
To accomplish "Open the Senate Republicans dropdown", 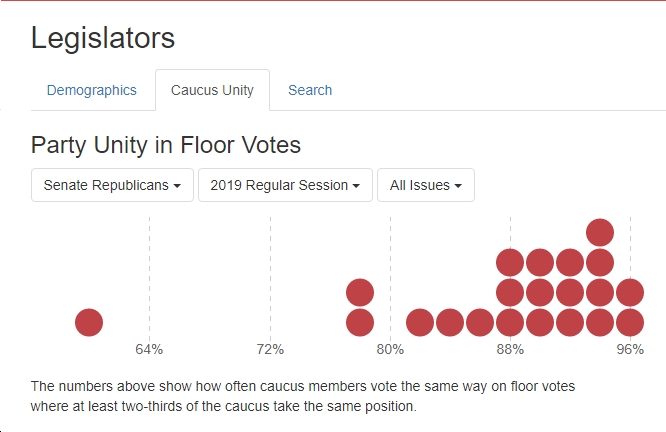I will click(112, 185).
